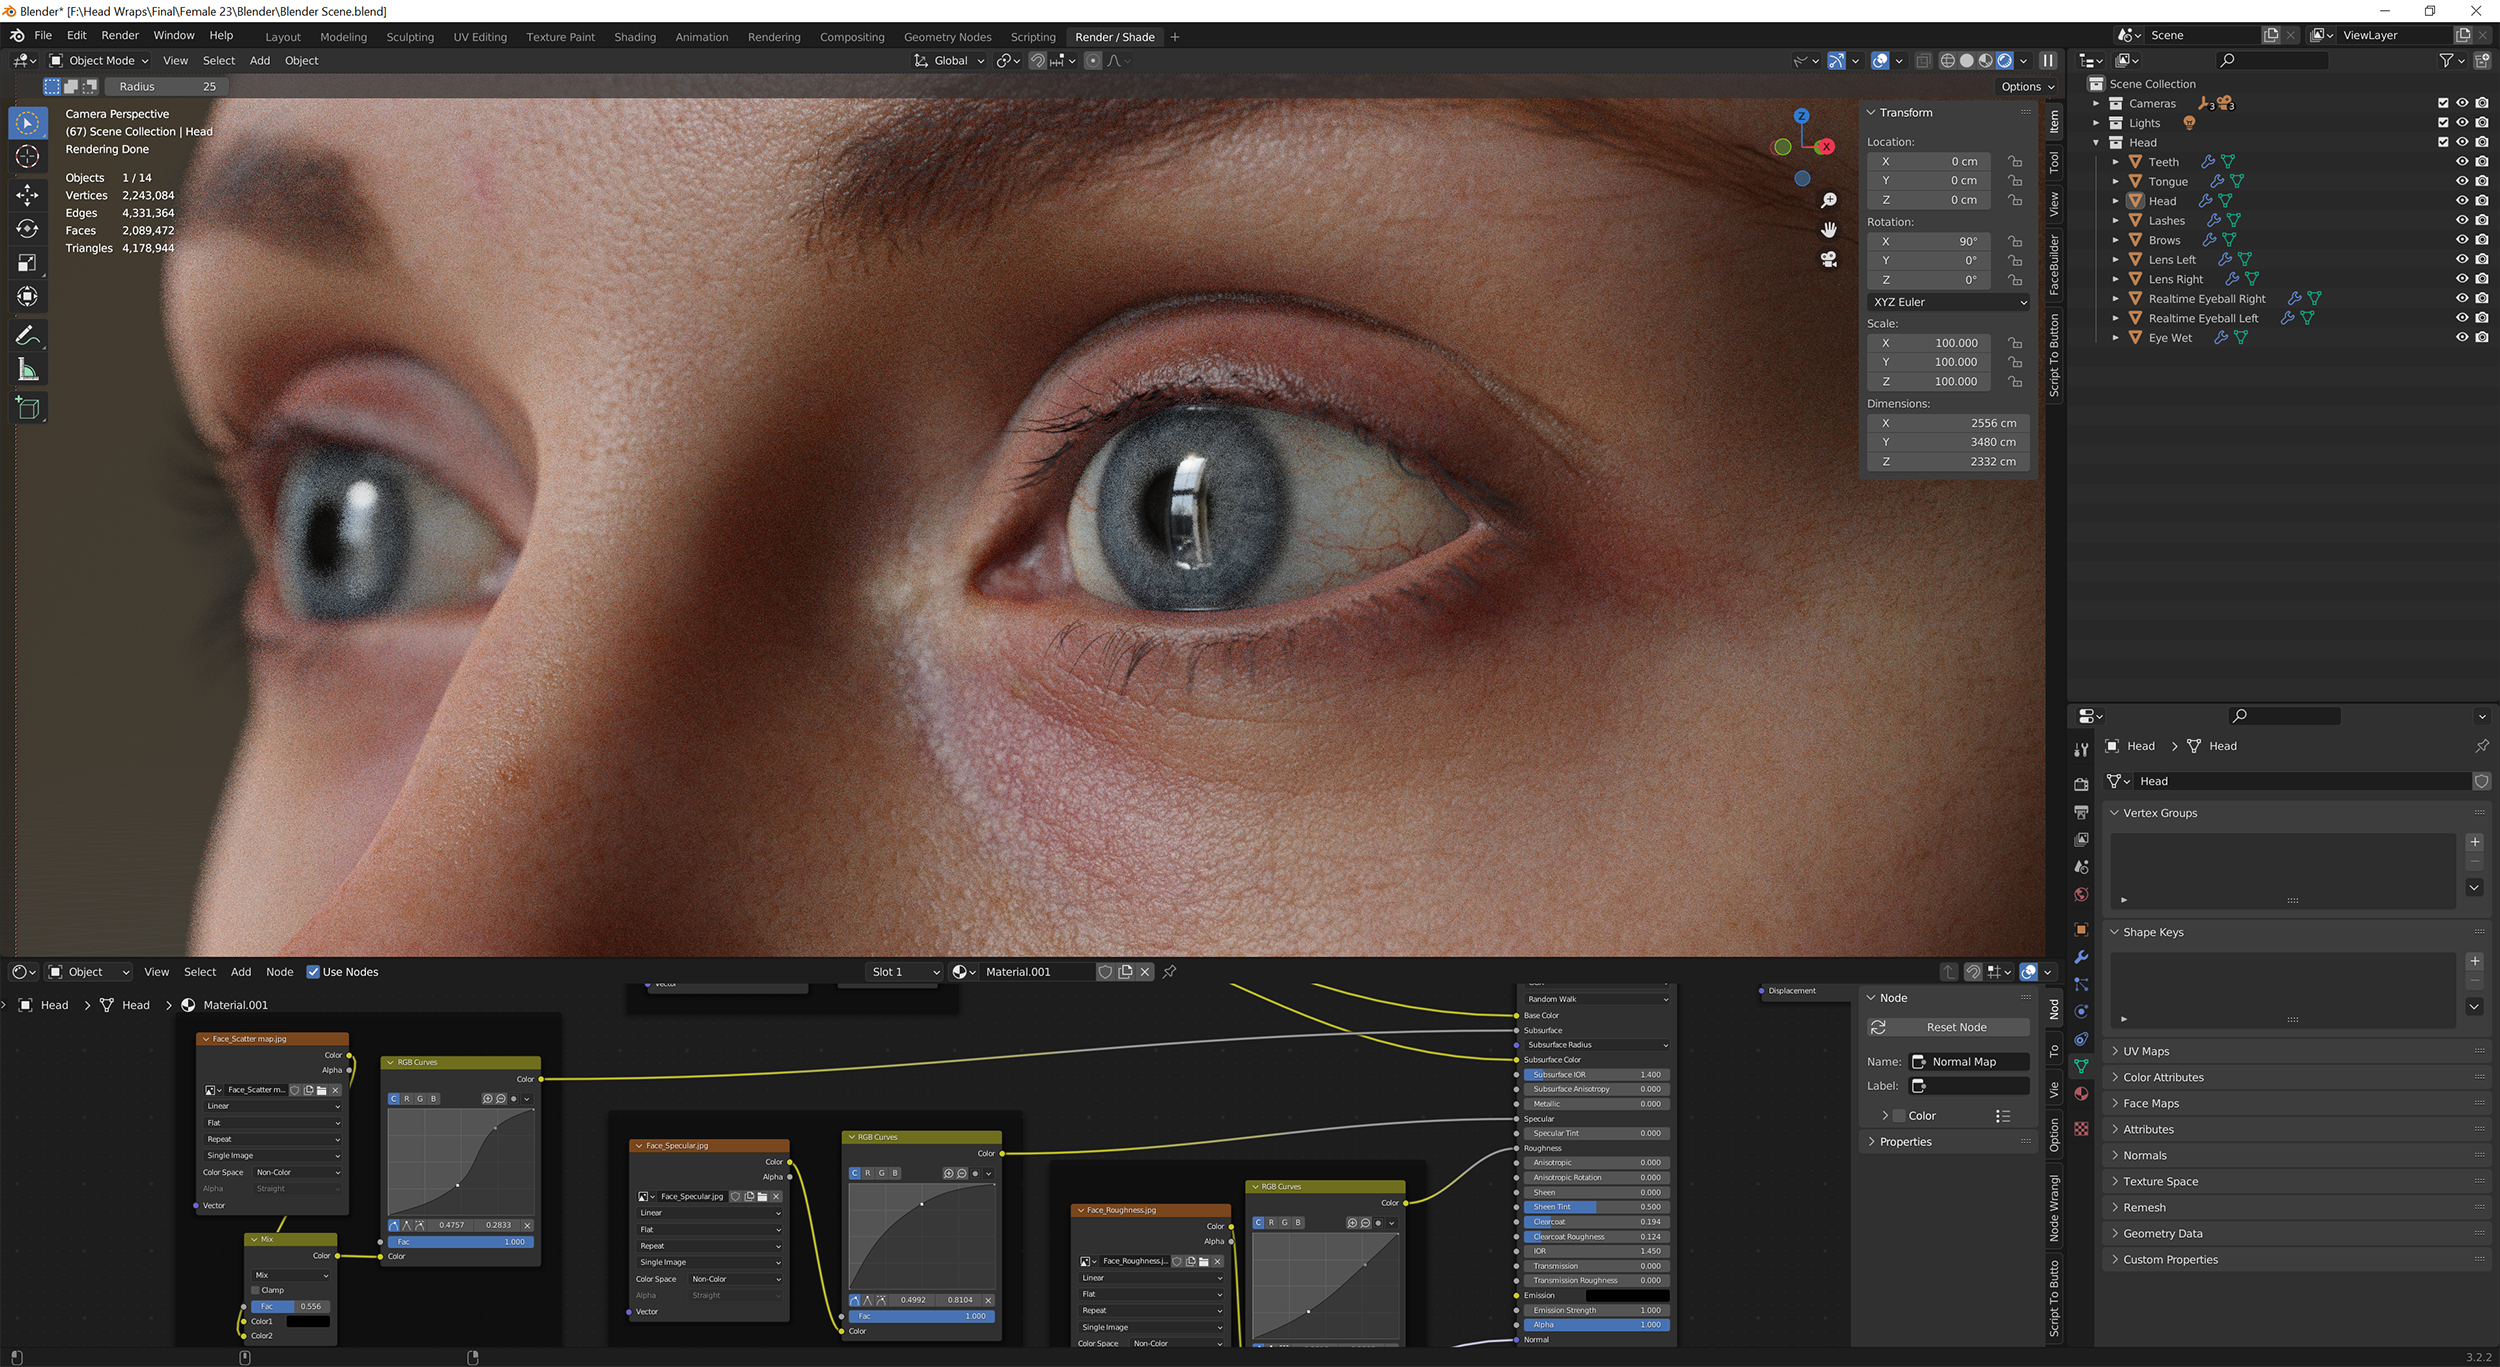Viewport: 2500px width, 1367px height.
Task: Click Node Name field Normal Map
Action: click(1969, 1062)
